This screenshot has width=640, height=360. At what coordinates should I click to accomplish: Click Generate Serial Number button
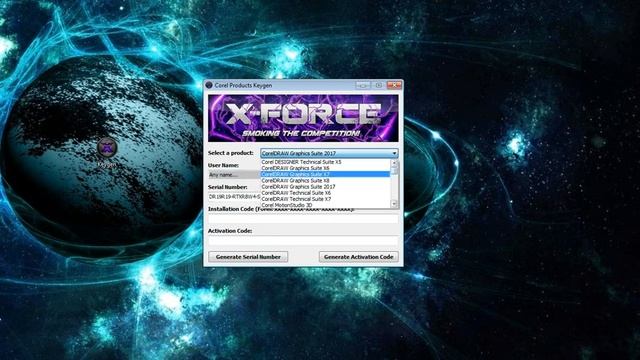(x=248, y=257)
